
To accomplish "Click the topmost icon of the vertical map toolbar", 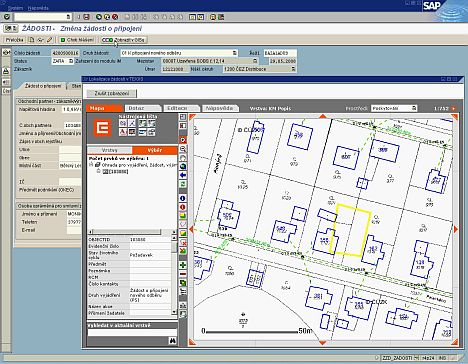I will 183,117.
